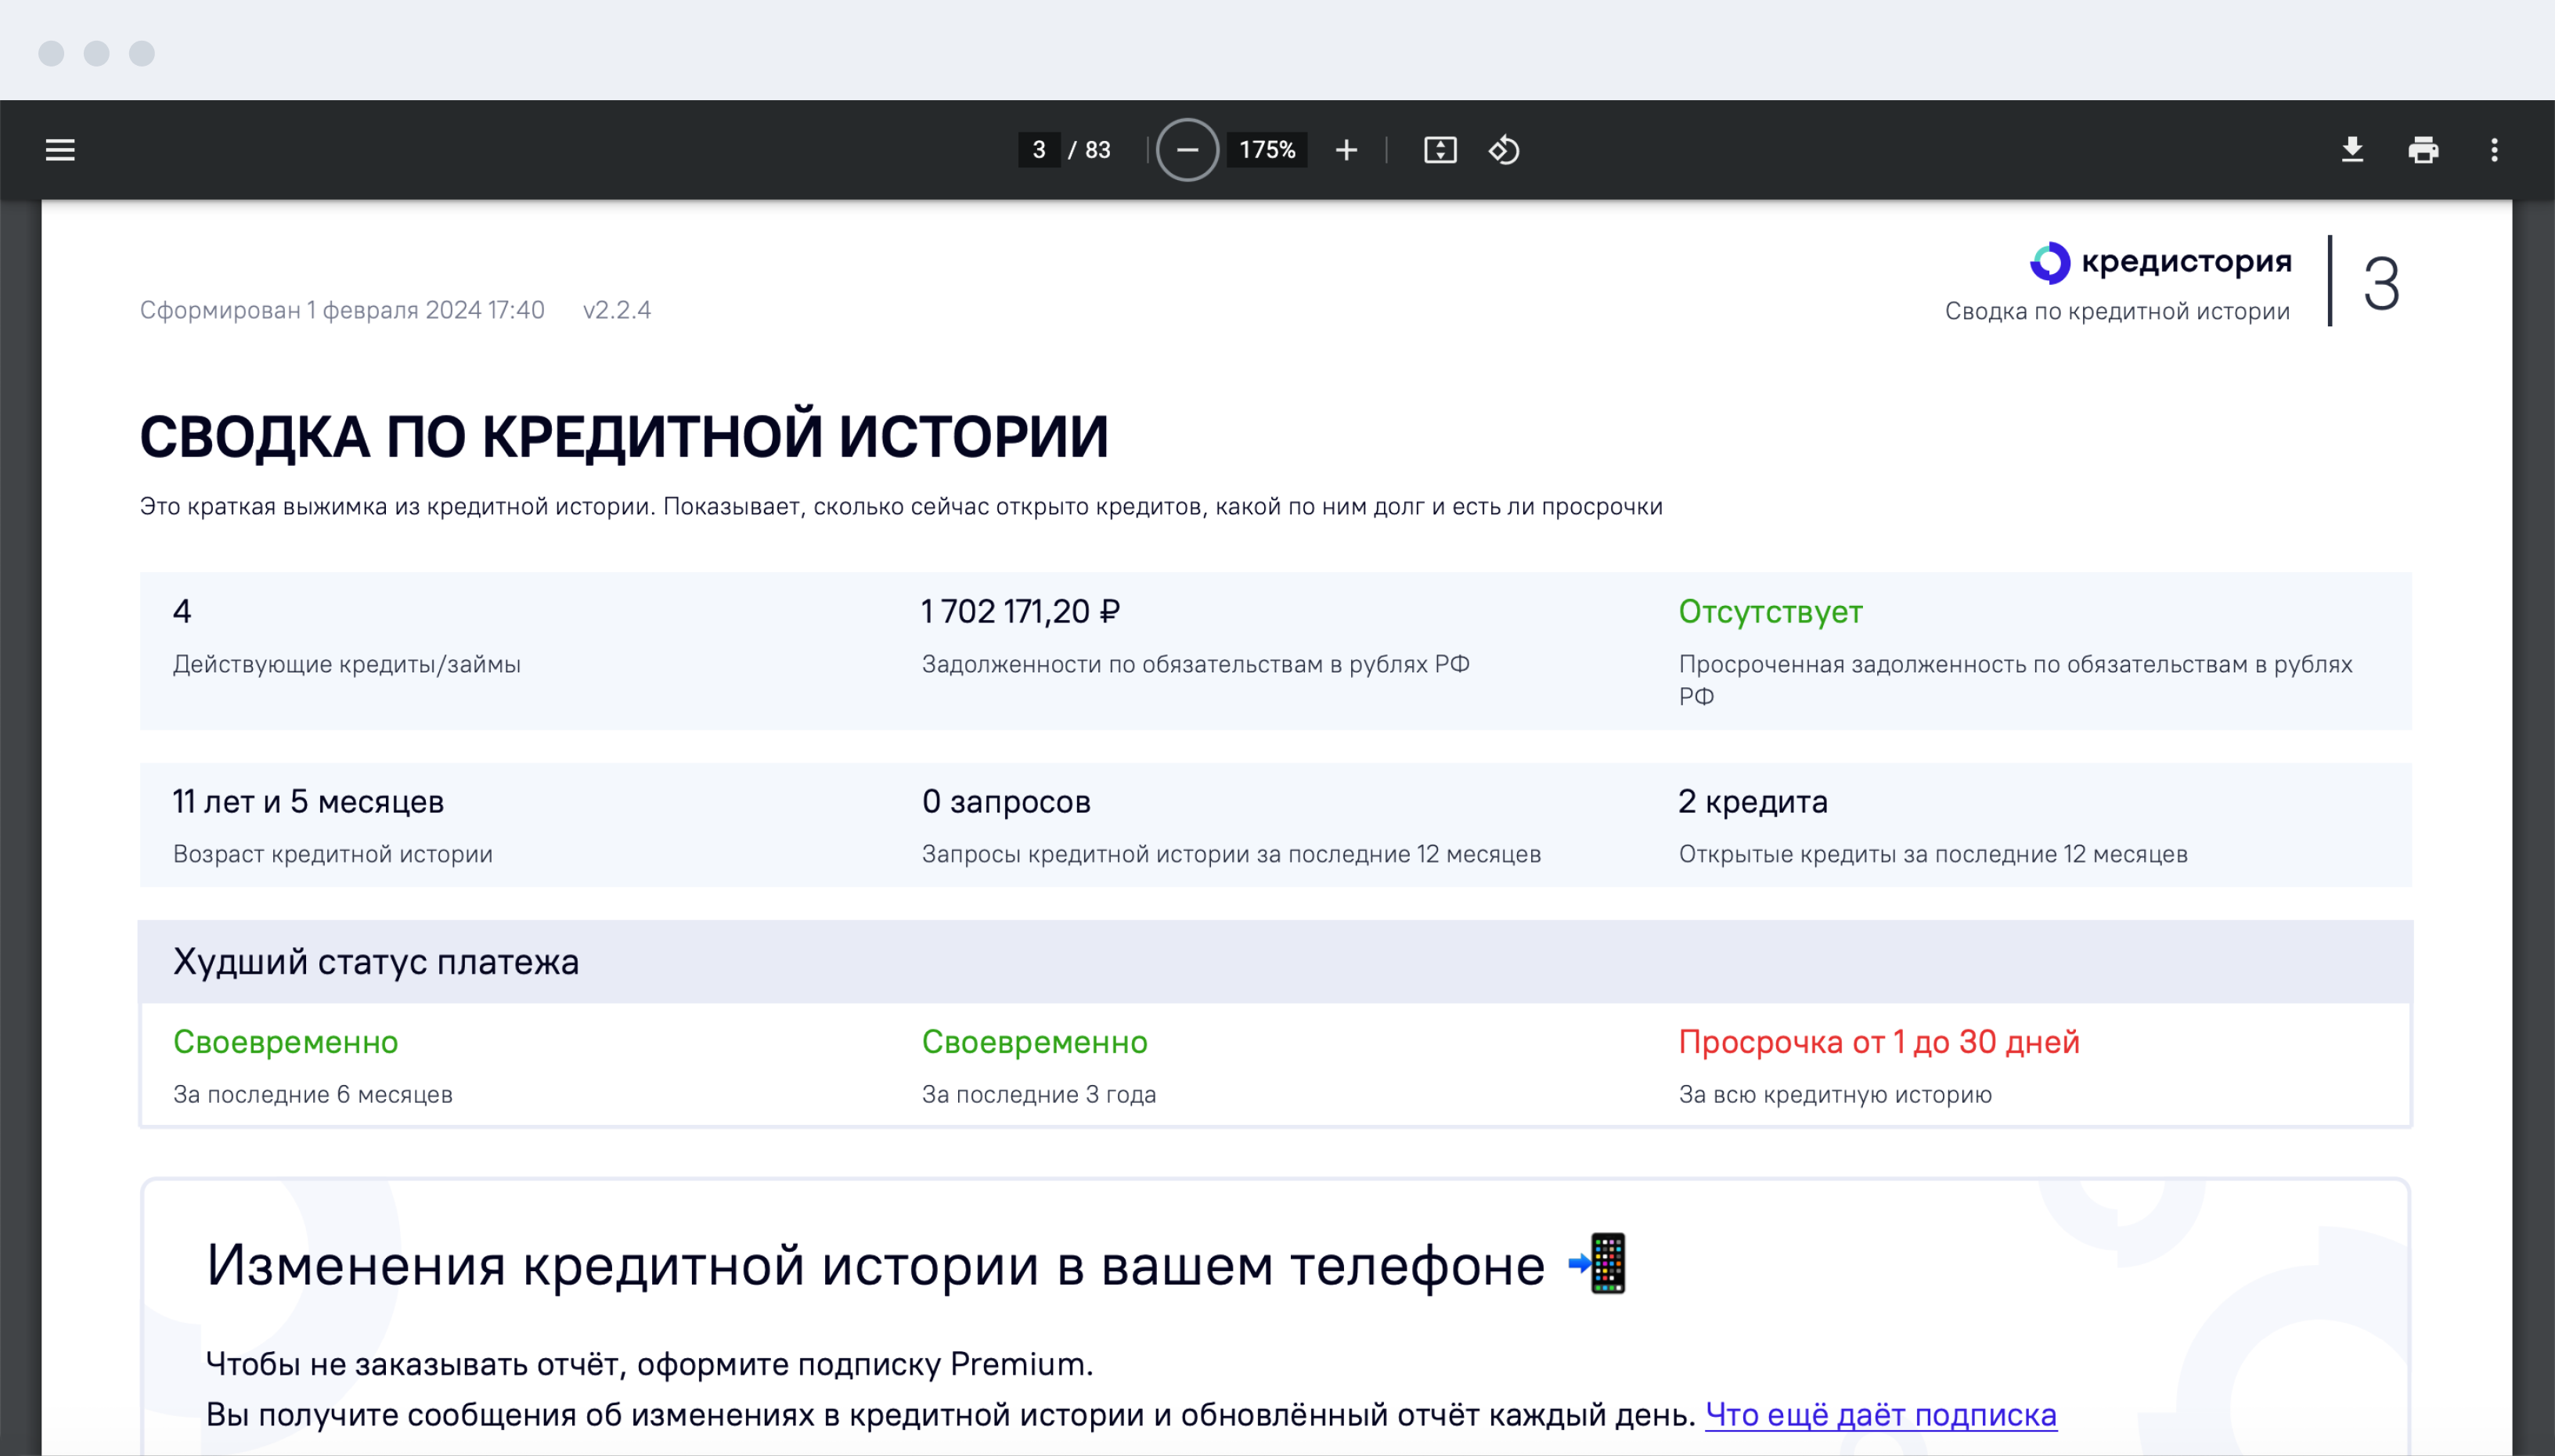
Task: Click 'Запросы кредитной истории за последние 12 месяцев'
Action: click(1230, 854)
